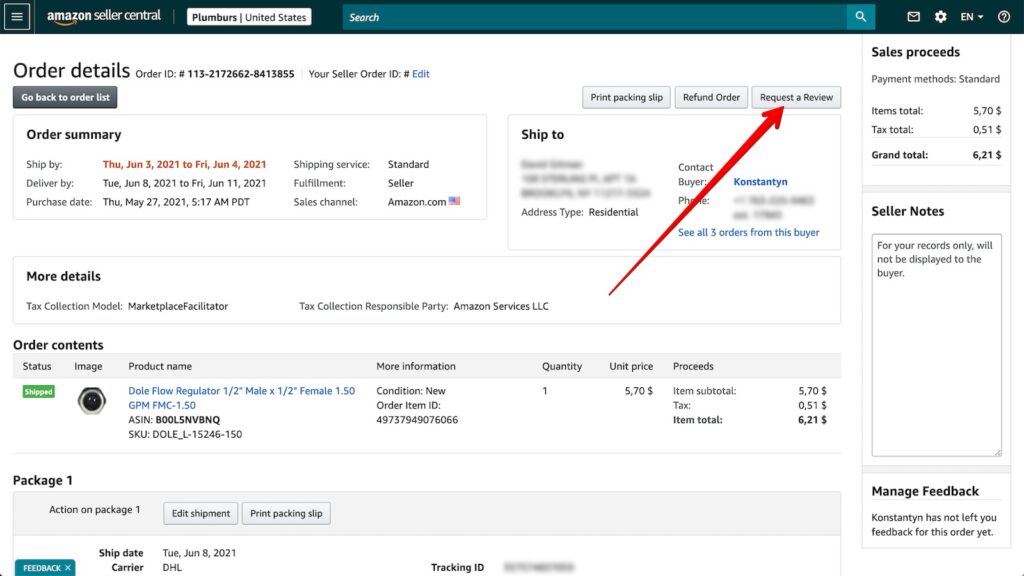
Task: Open the EN language dropdown
Action: click(972, 17)
